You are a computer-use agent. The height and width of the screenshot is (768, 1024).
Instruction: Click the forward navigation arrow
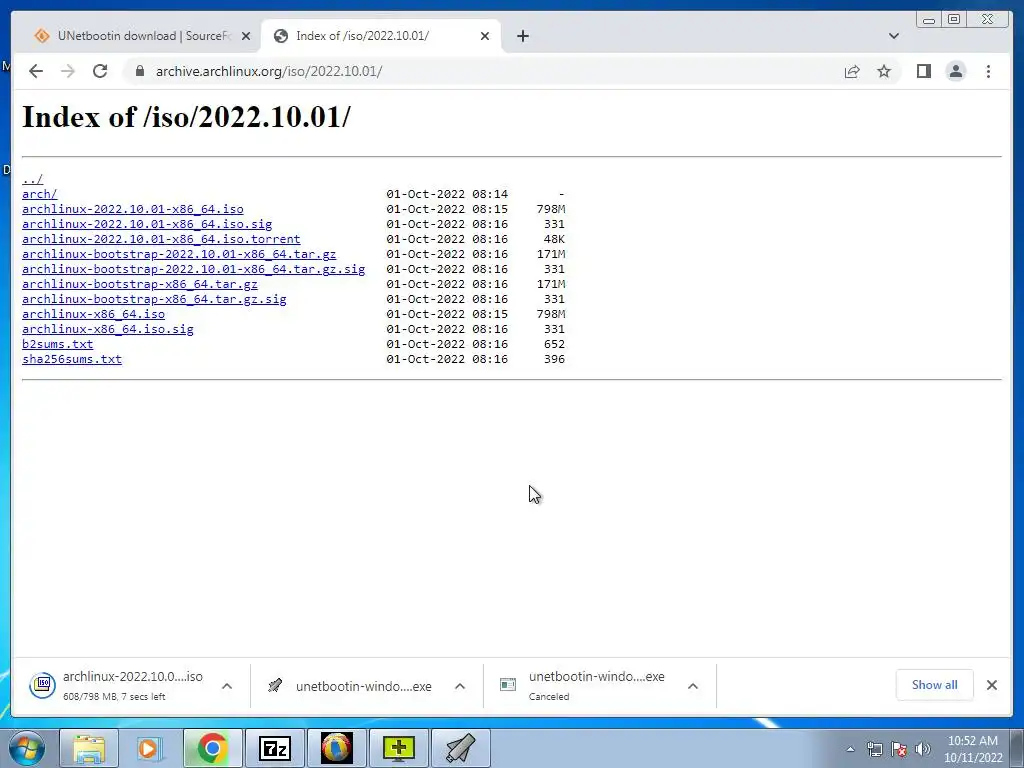pyautogui.click(x=68, y=71)
